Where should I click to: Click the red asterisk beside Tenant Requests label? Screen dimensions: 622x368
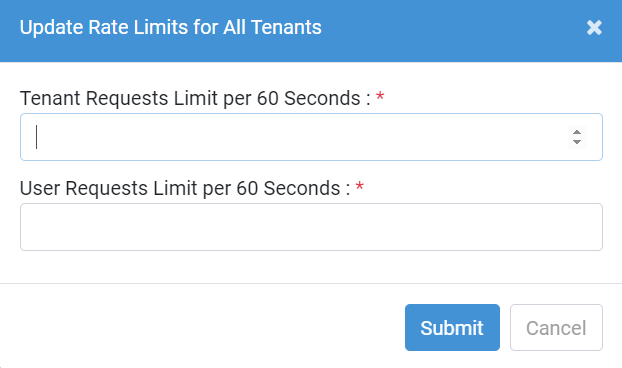coord(380,96)
